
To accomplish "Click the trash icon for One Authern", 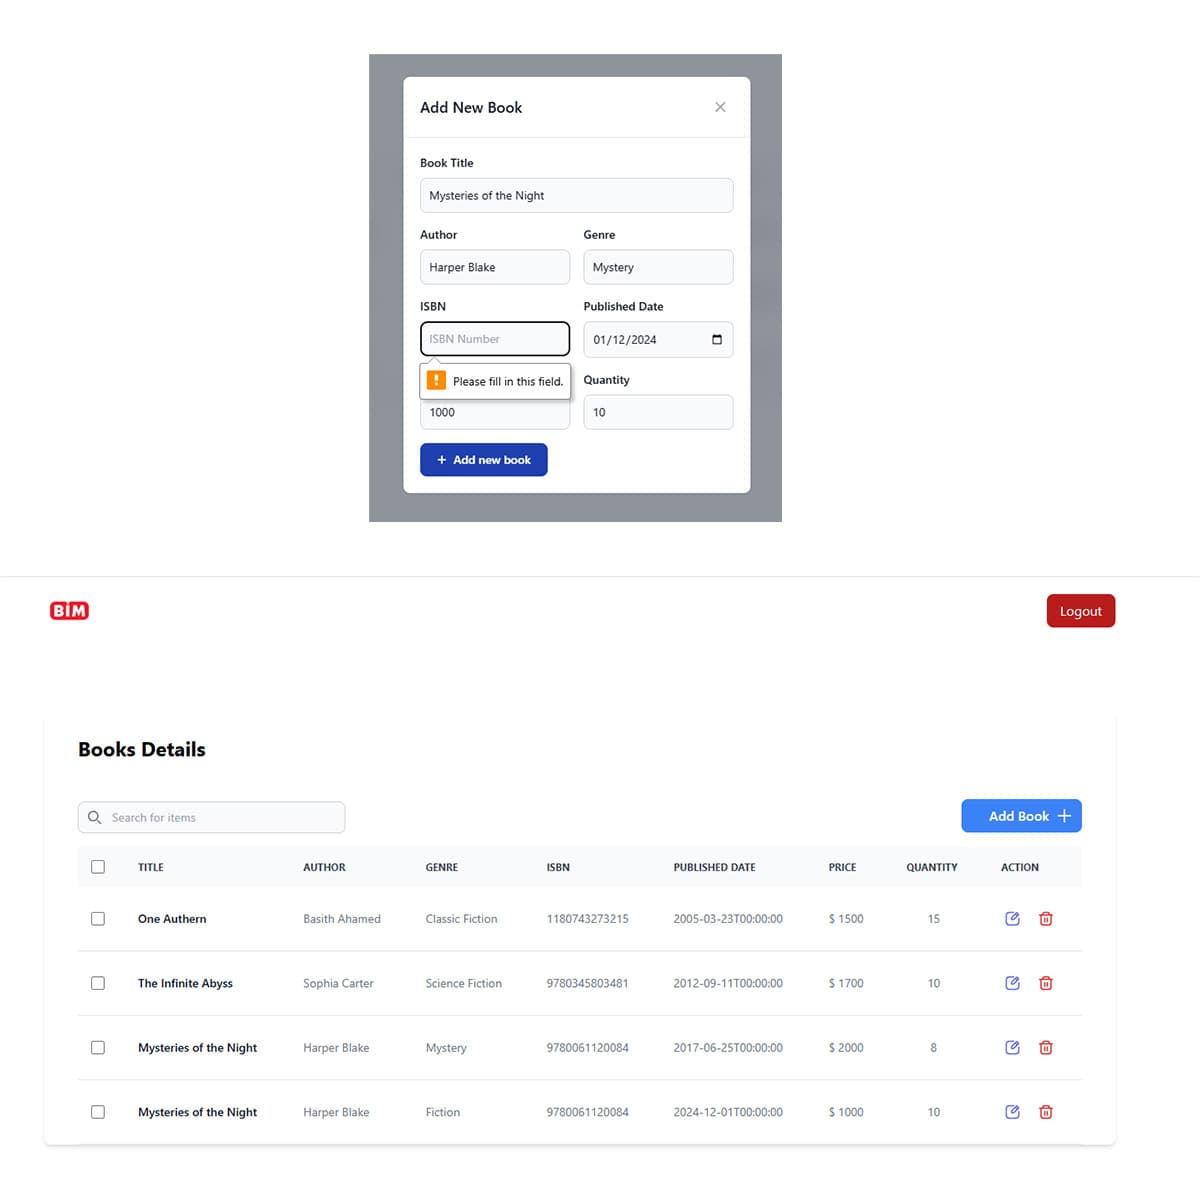I will point(1046,918).
